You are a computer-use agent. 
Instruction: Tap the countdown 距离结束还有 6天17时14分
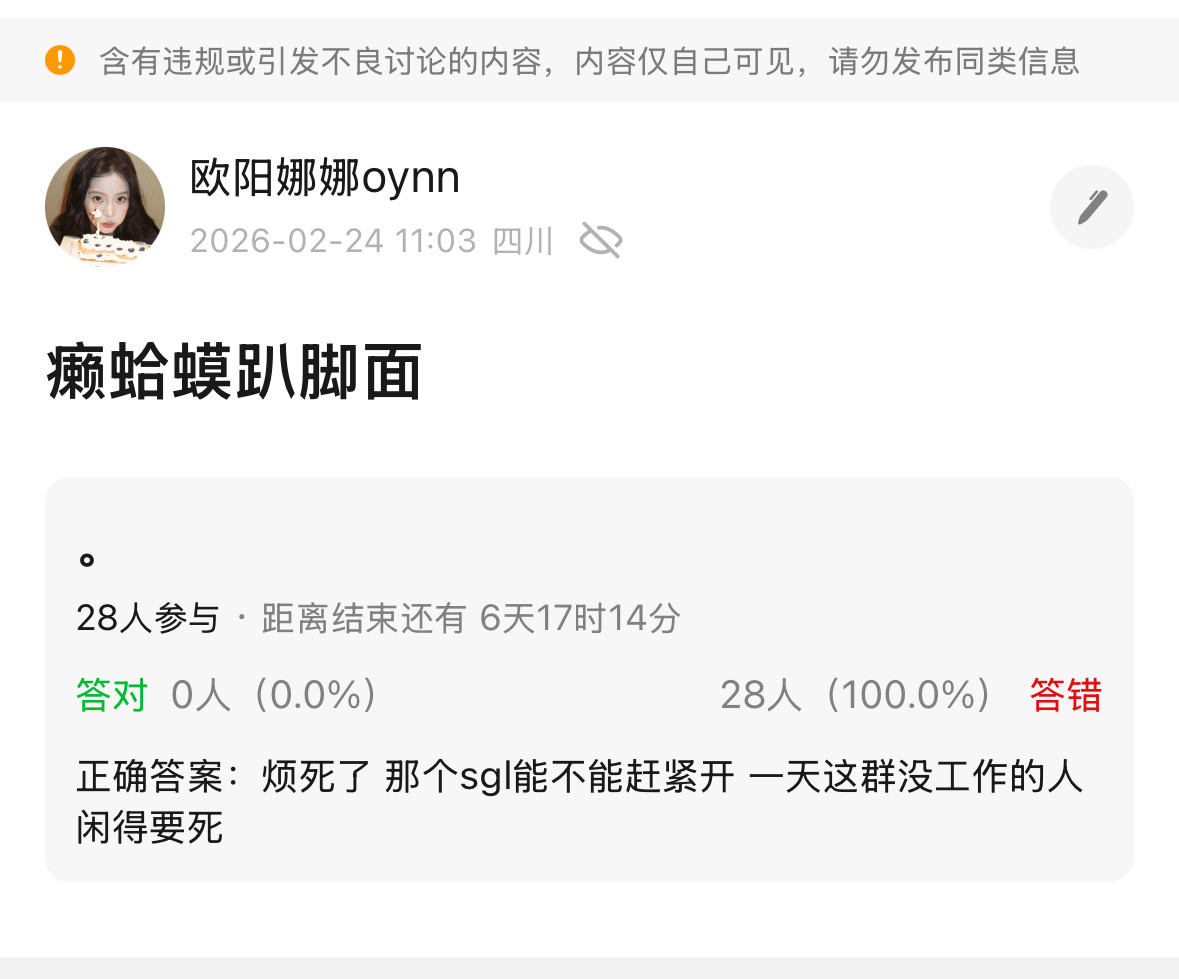point(471,618)
